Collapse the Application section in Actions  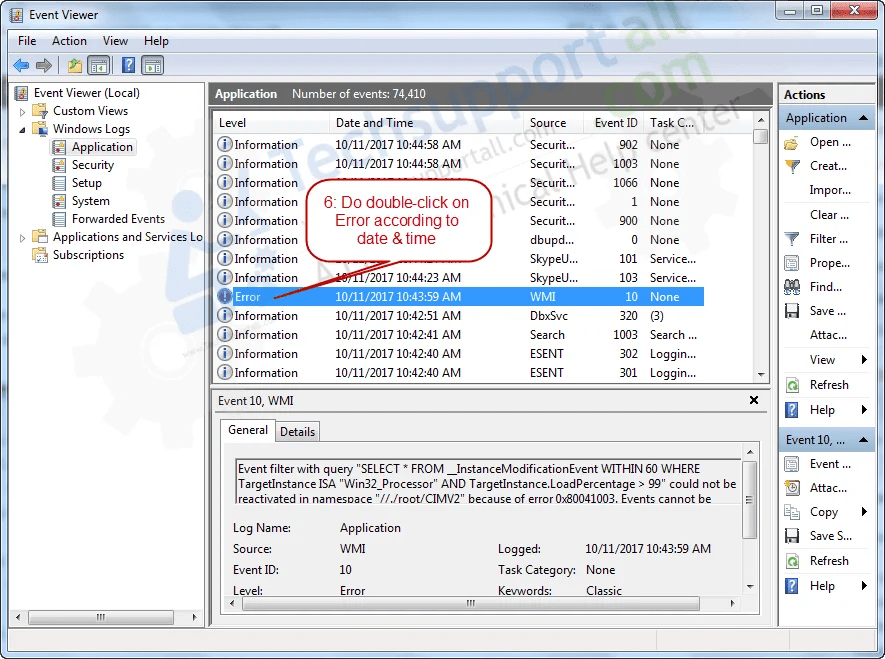coord(863,118)
